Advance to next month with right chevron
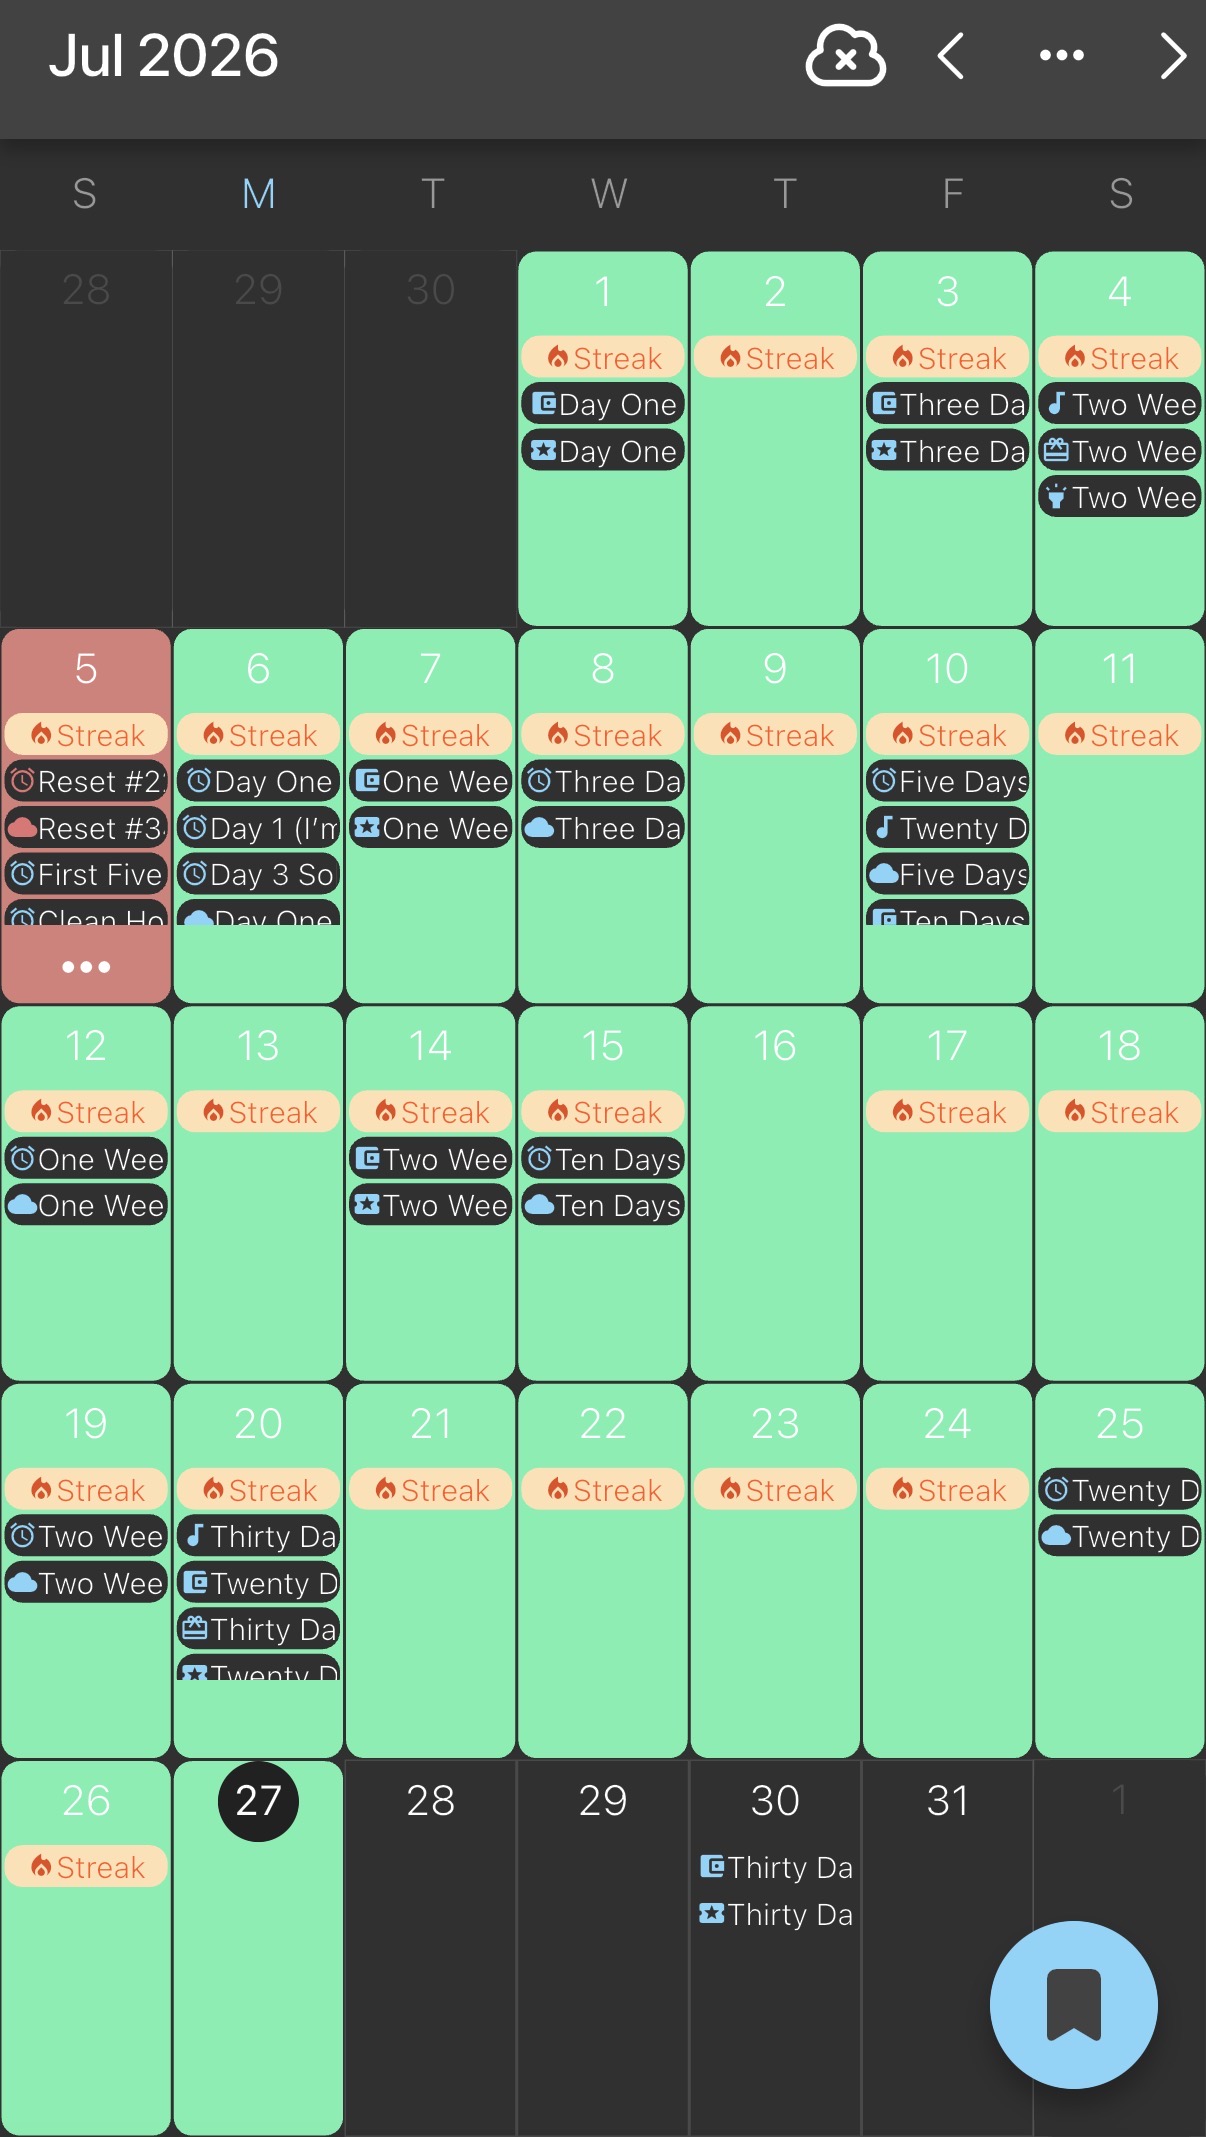The height and width of the screenshot is (2137, 1206). point(1172,56)
